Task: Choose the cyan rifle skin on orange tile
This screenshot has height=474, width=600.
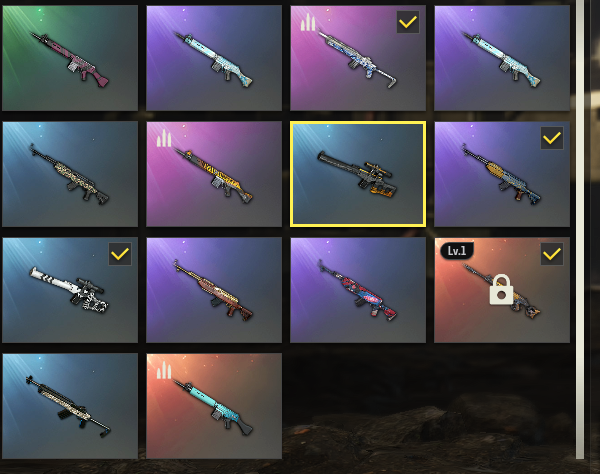Action: (x=214, y=406)
